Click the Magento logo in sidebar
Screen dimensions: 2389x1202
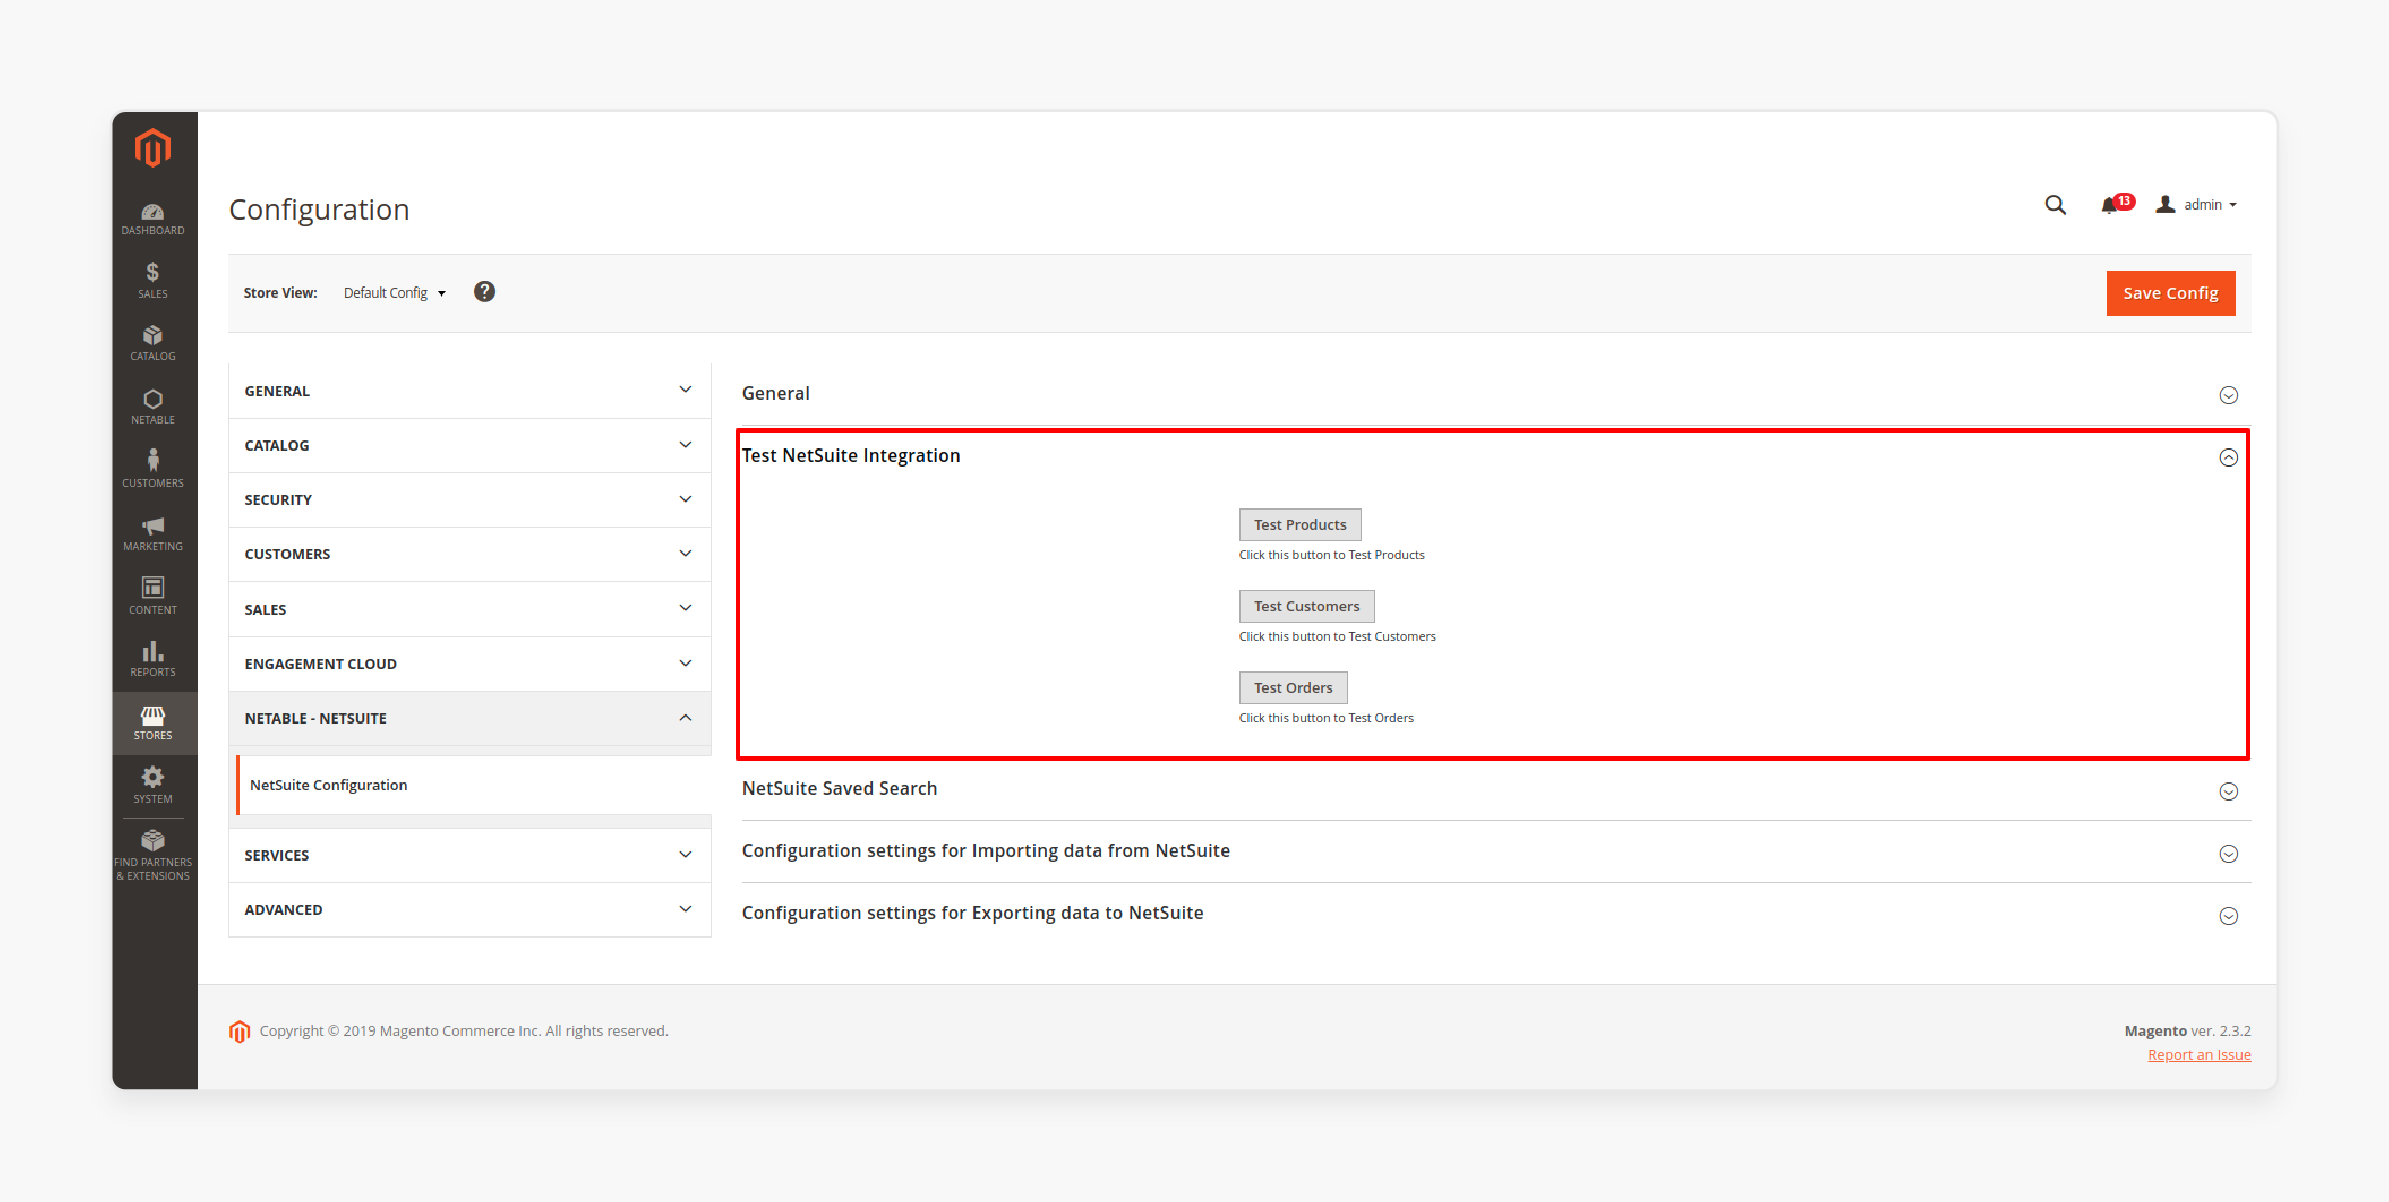pyautogui.click(x=153, y=148)
